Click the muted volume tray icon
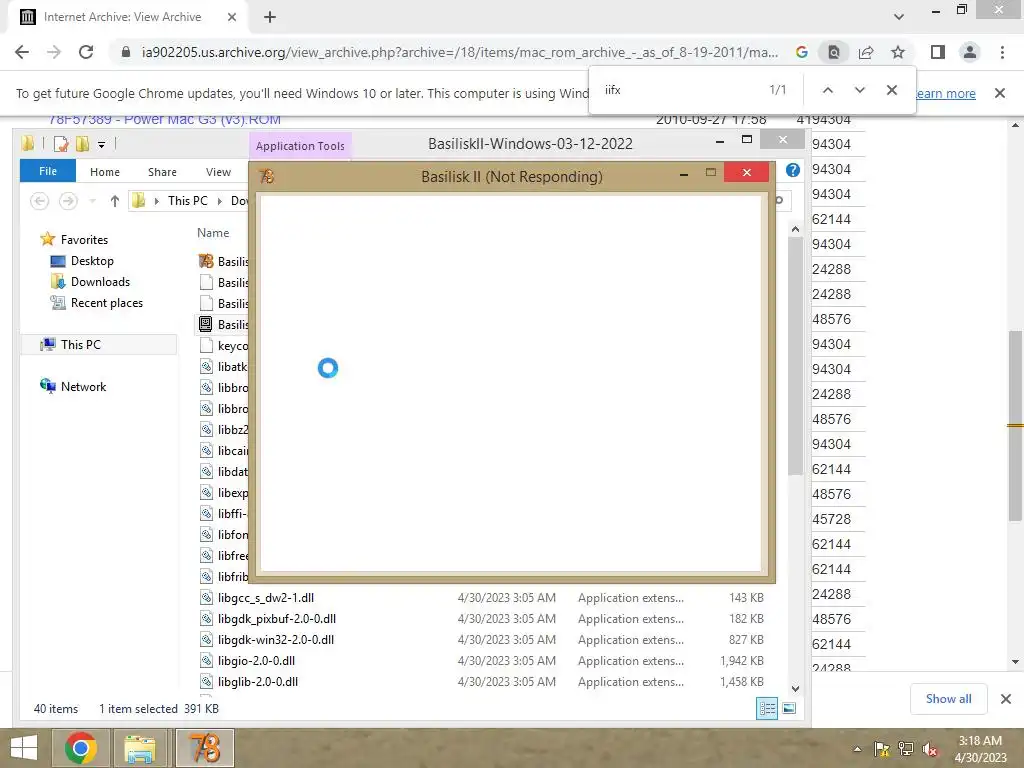Image resolution: width=1024 pixels, height=768 pixels. 929,750
